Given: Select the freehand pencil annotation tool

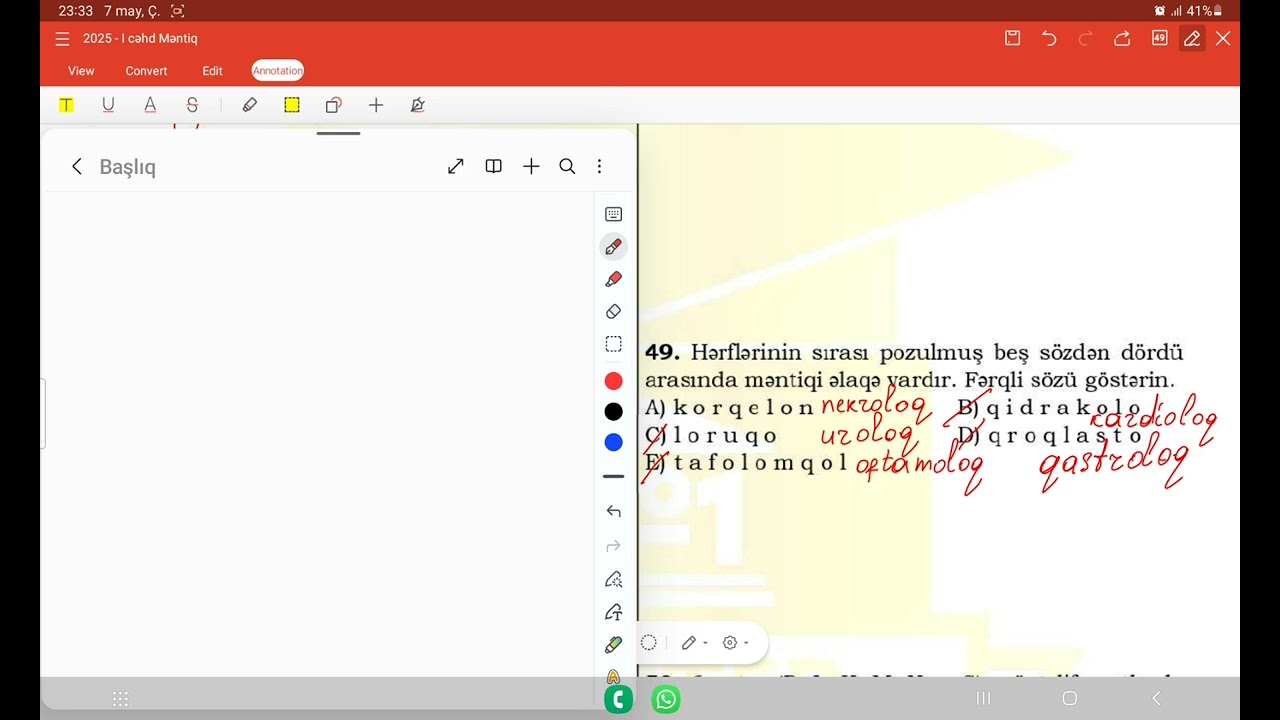Looking at the screenshot, I should click(250, 105).
